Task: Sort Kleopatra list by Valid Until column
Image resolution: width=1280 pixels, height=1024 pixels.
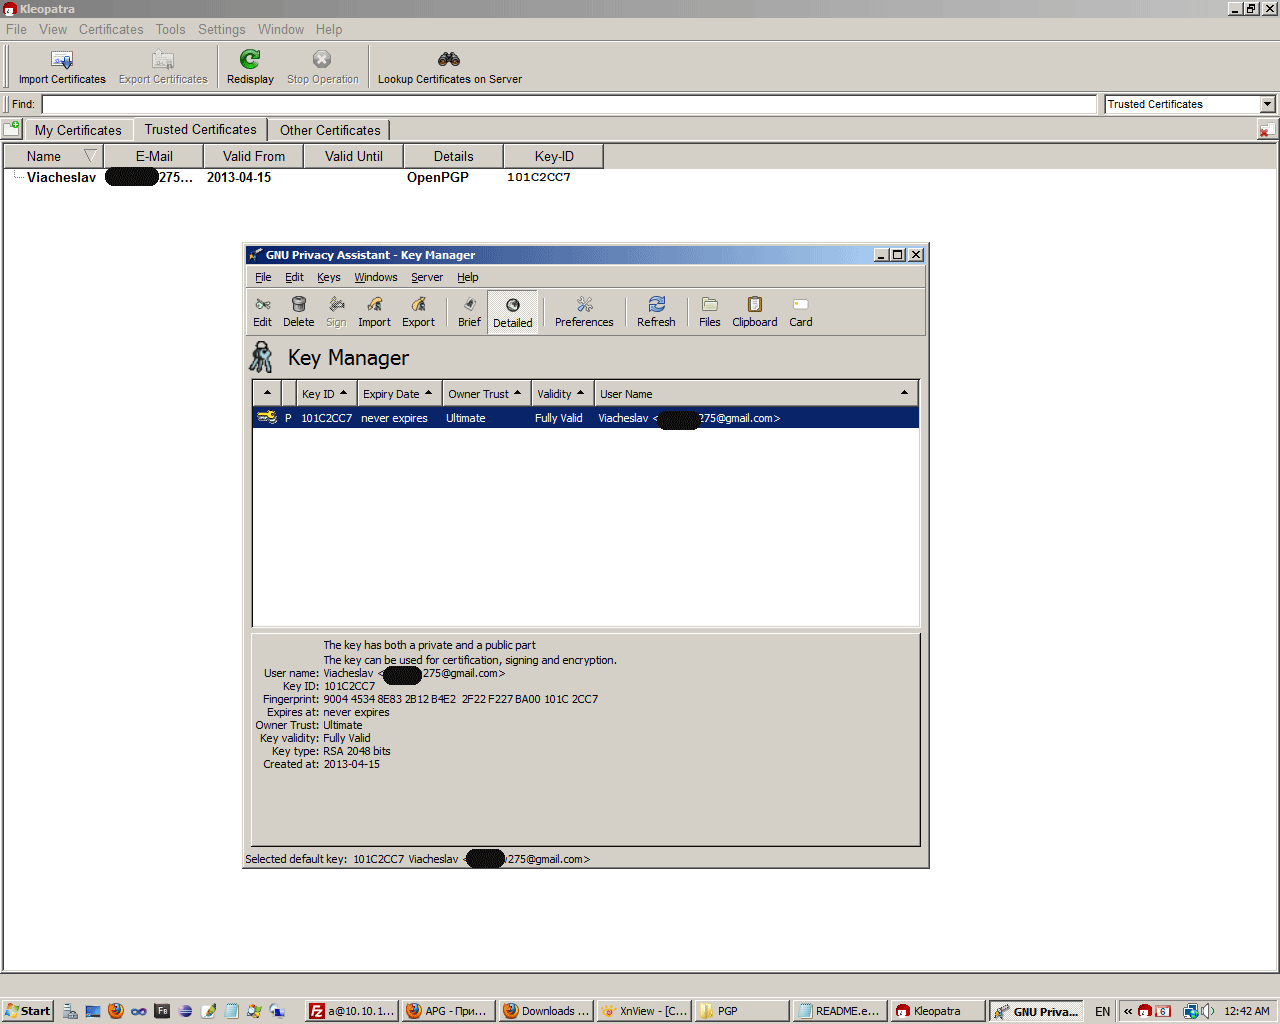Action: pyautogui.click(x=354, y=156)
